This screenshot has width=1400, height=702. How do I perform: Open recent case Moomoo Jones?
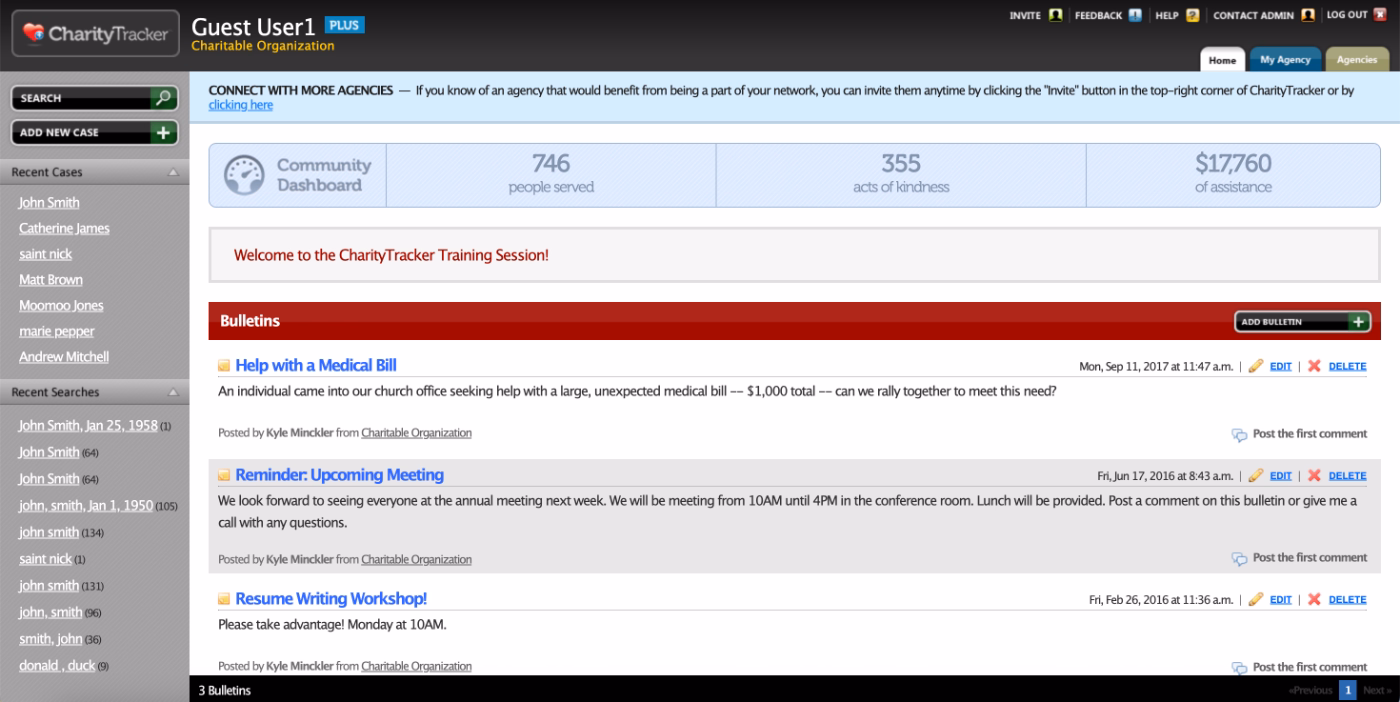[61, 306]
